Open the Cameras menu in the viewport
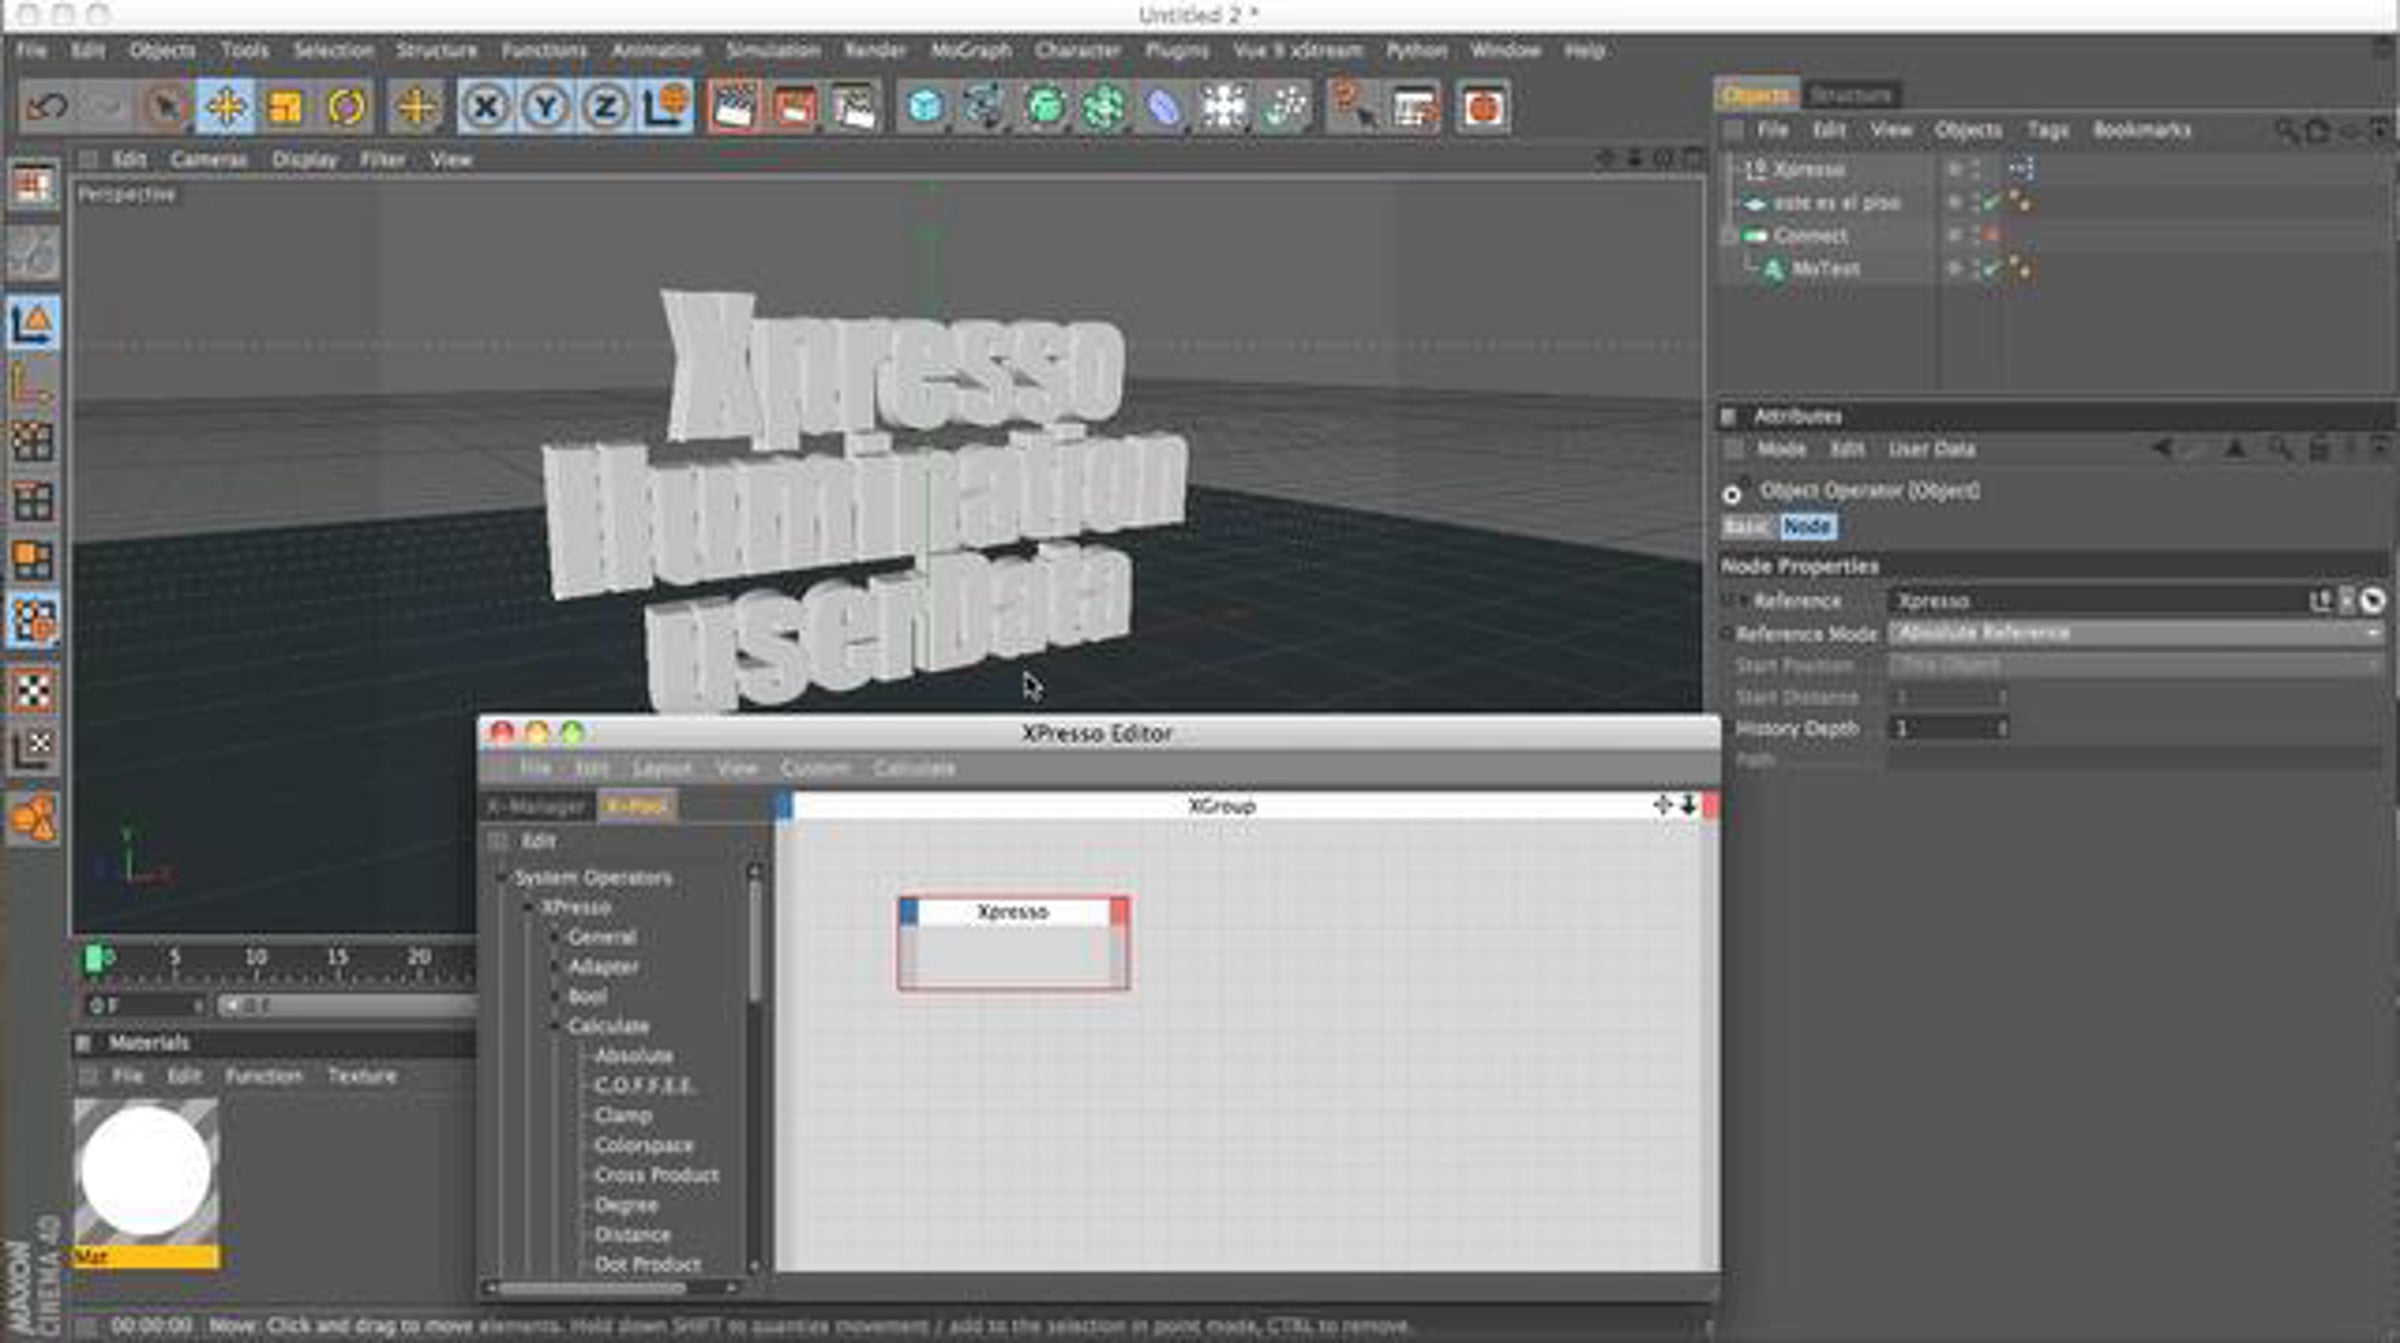The image size is (2400, 1343). [x=208, y=160]
